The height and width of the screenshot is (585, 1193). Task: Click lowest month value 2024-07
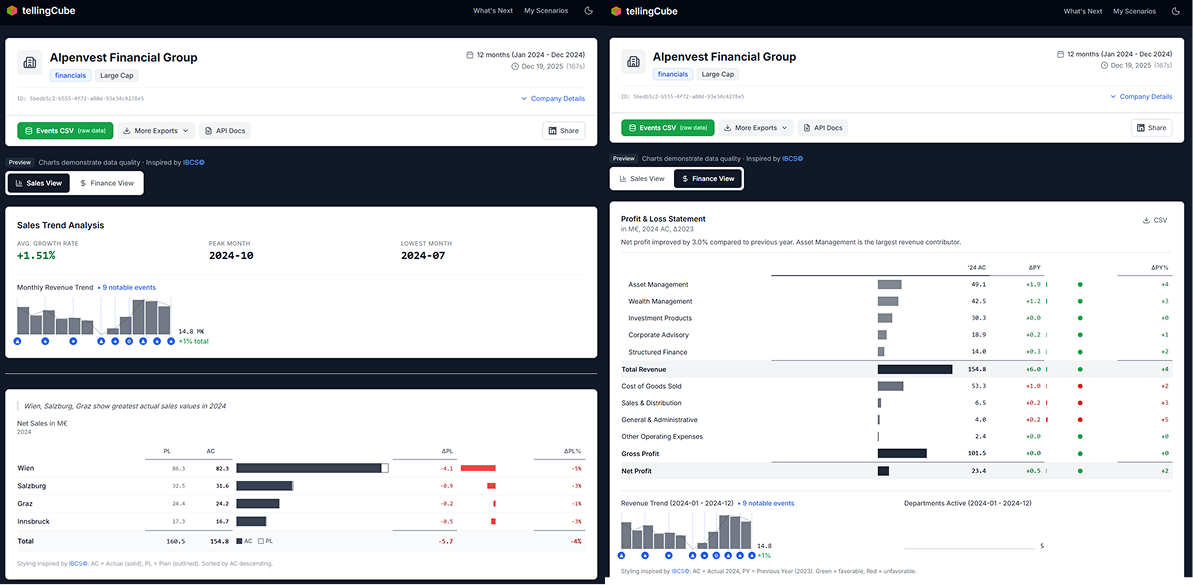click(x=423, y=256)
